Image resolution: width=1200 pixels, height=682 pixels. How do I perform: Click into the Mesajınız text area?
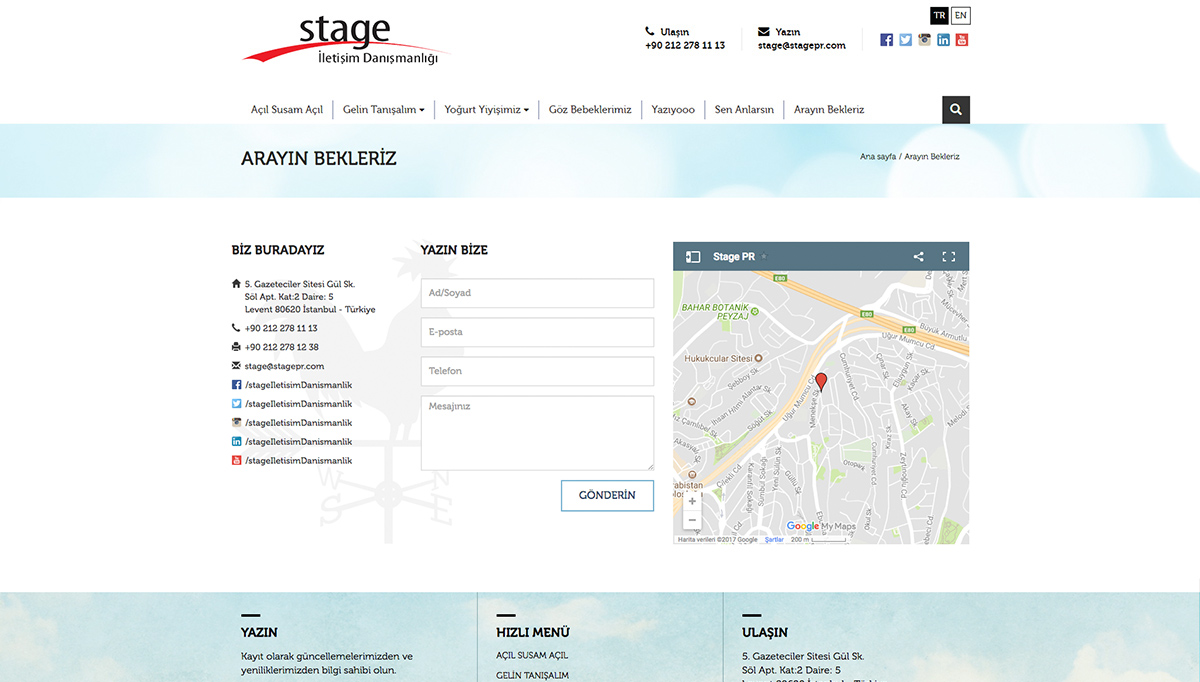(537, 433)
